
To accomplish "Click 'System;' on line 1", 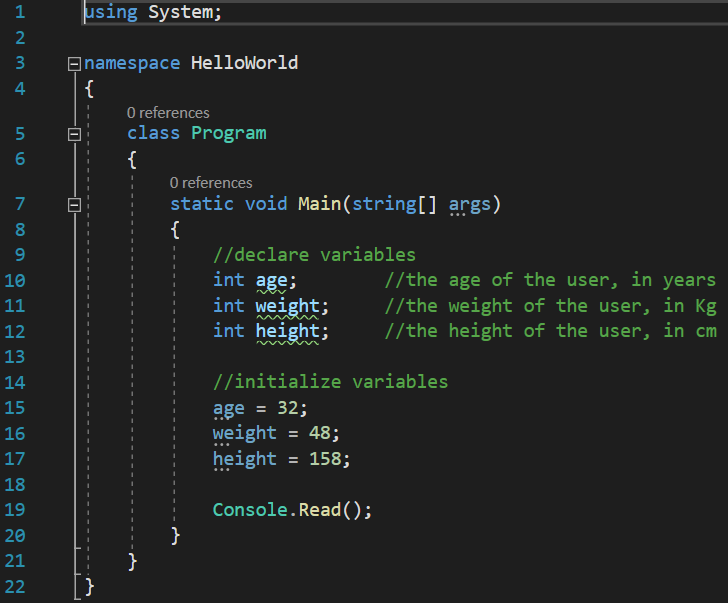I will 185,13.
